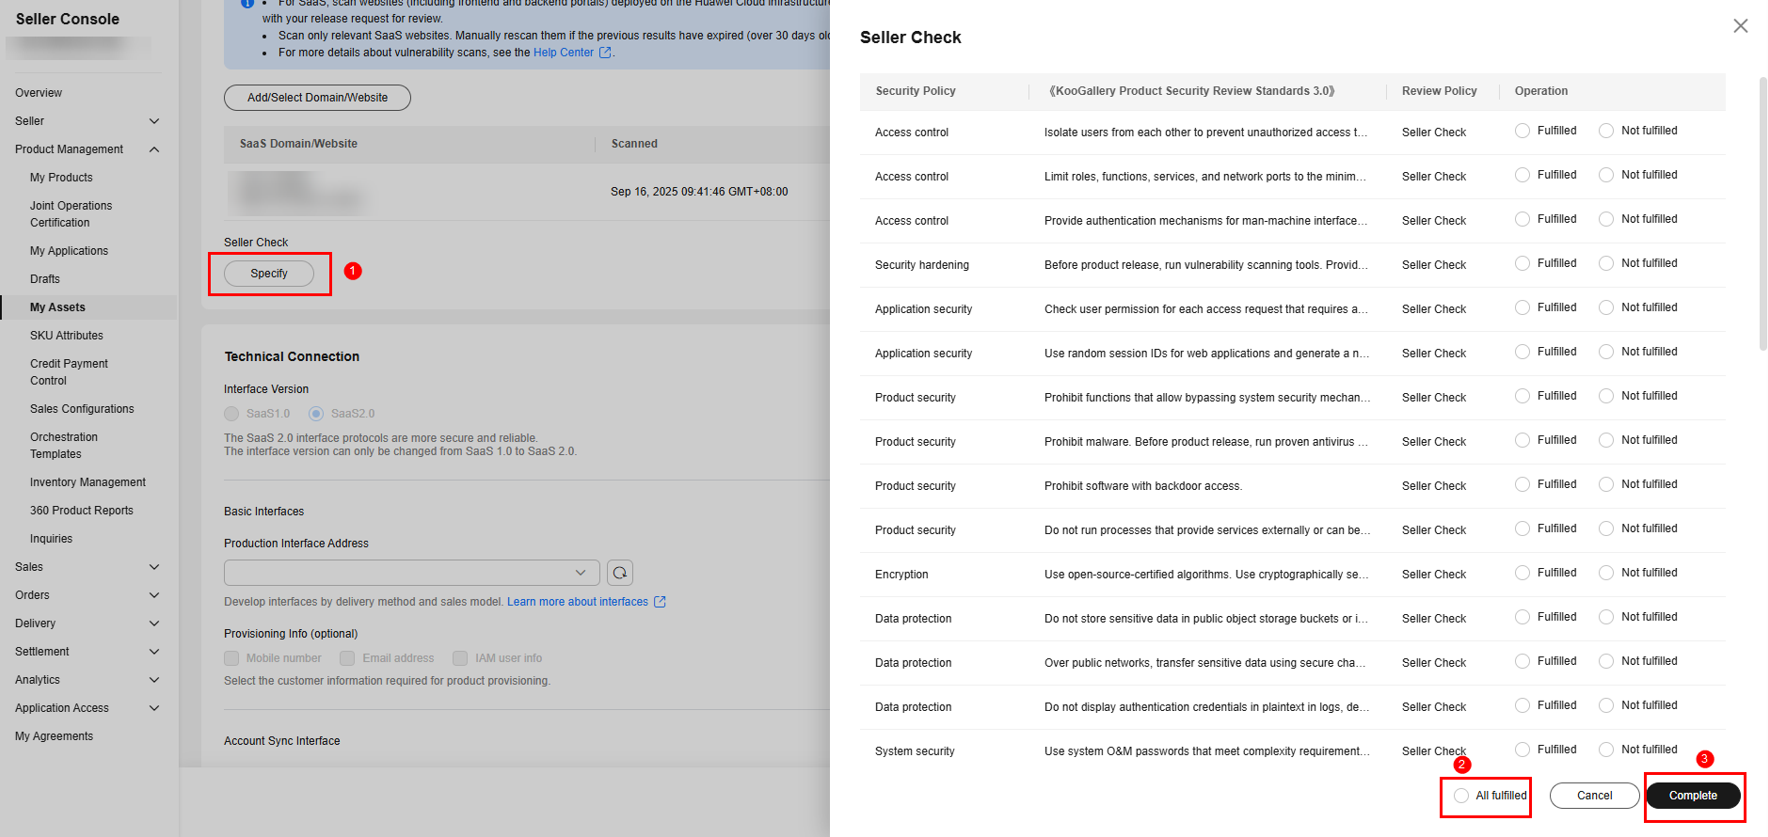Select Not fulfilled for 'Do not store sensitive data'
The image size is (1768, 837).
(1606, 617)
